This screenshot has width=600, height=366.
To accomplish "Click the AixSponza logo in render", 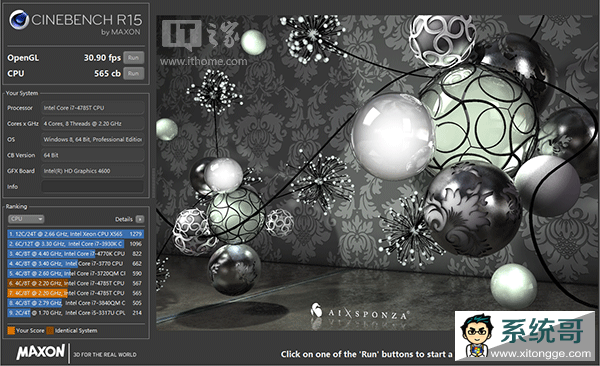I will pos(359,312).
